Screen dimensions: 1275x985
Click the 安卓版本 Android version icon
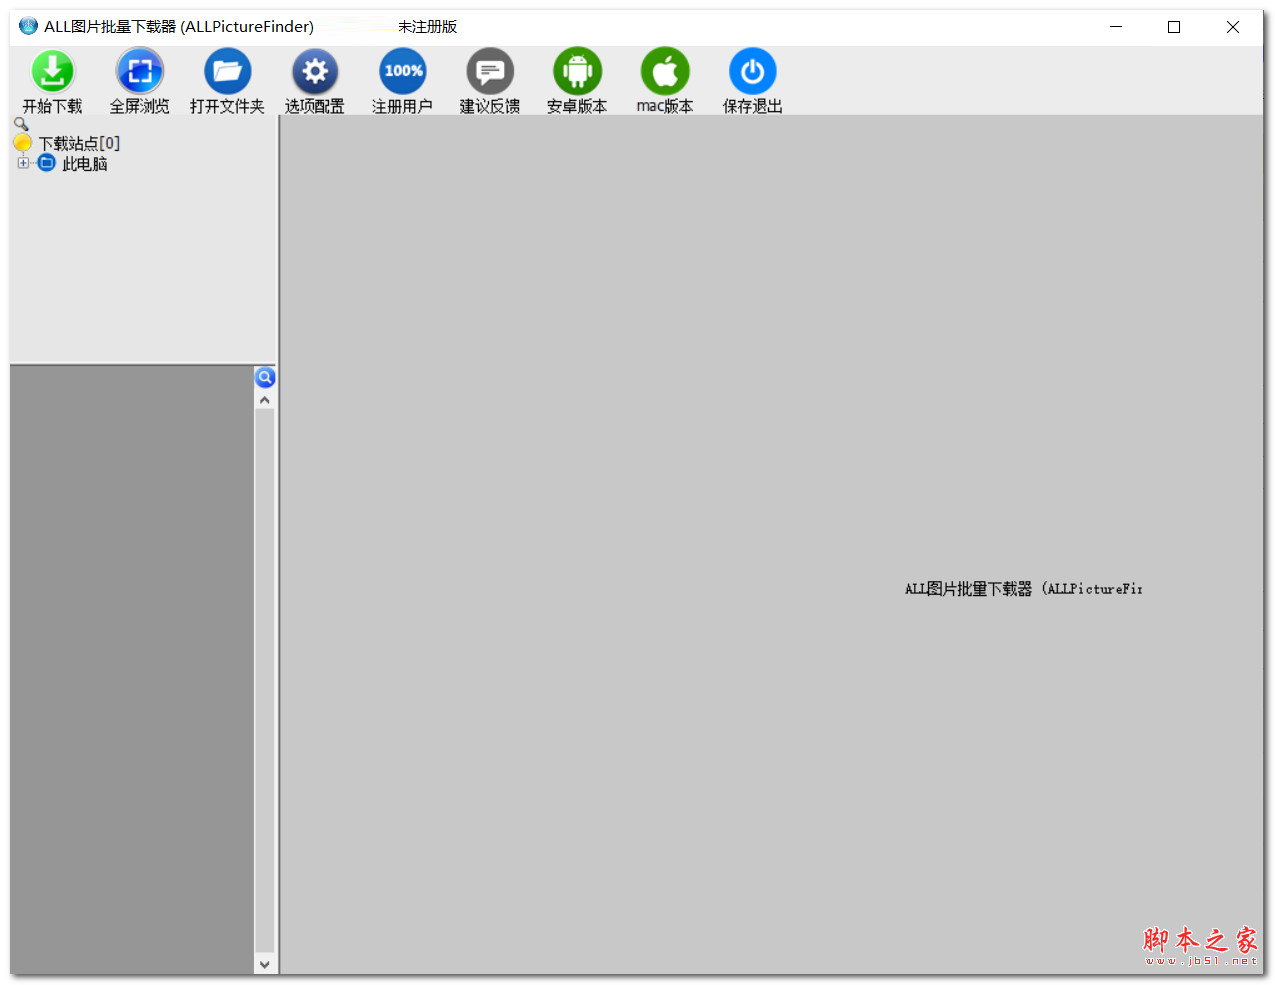point(577,70)
